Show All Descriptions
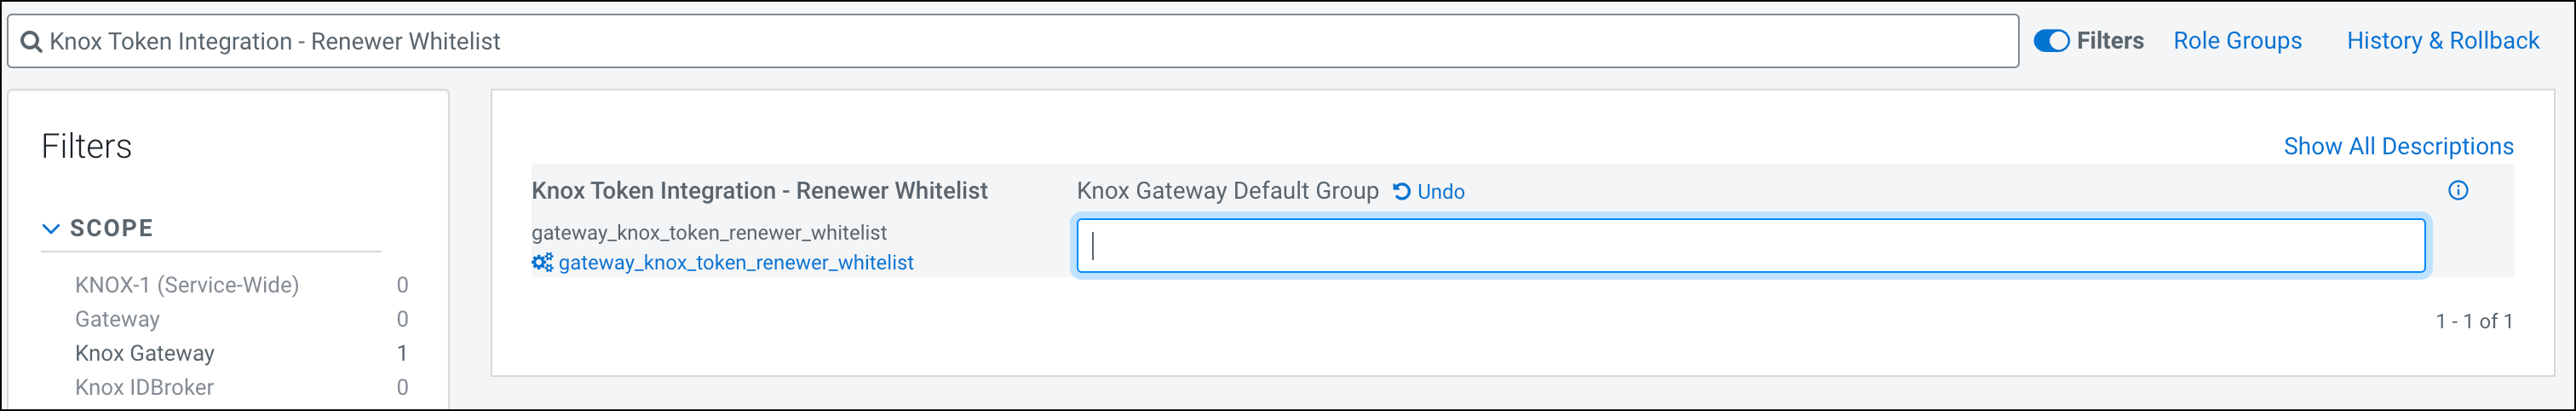The height and width of the screenshot is (411, 2576). pos(2397,147)
